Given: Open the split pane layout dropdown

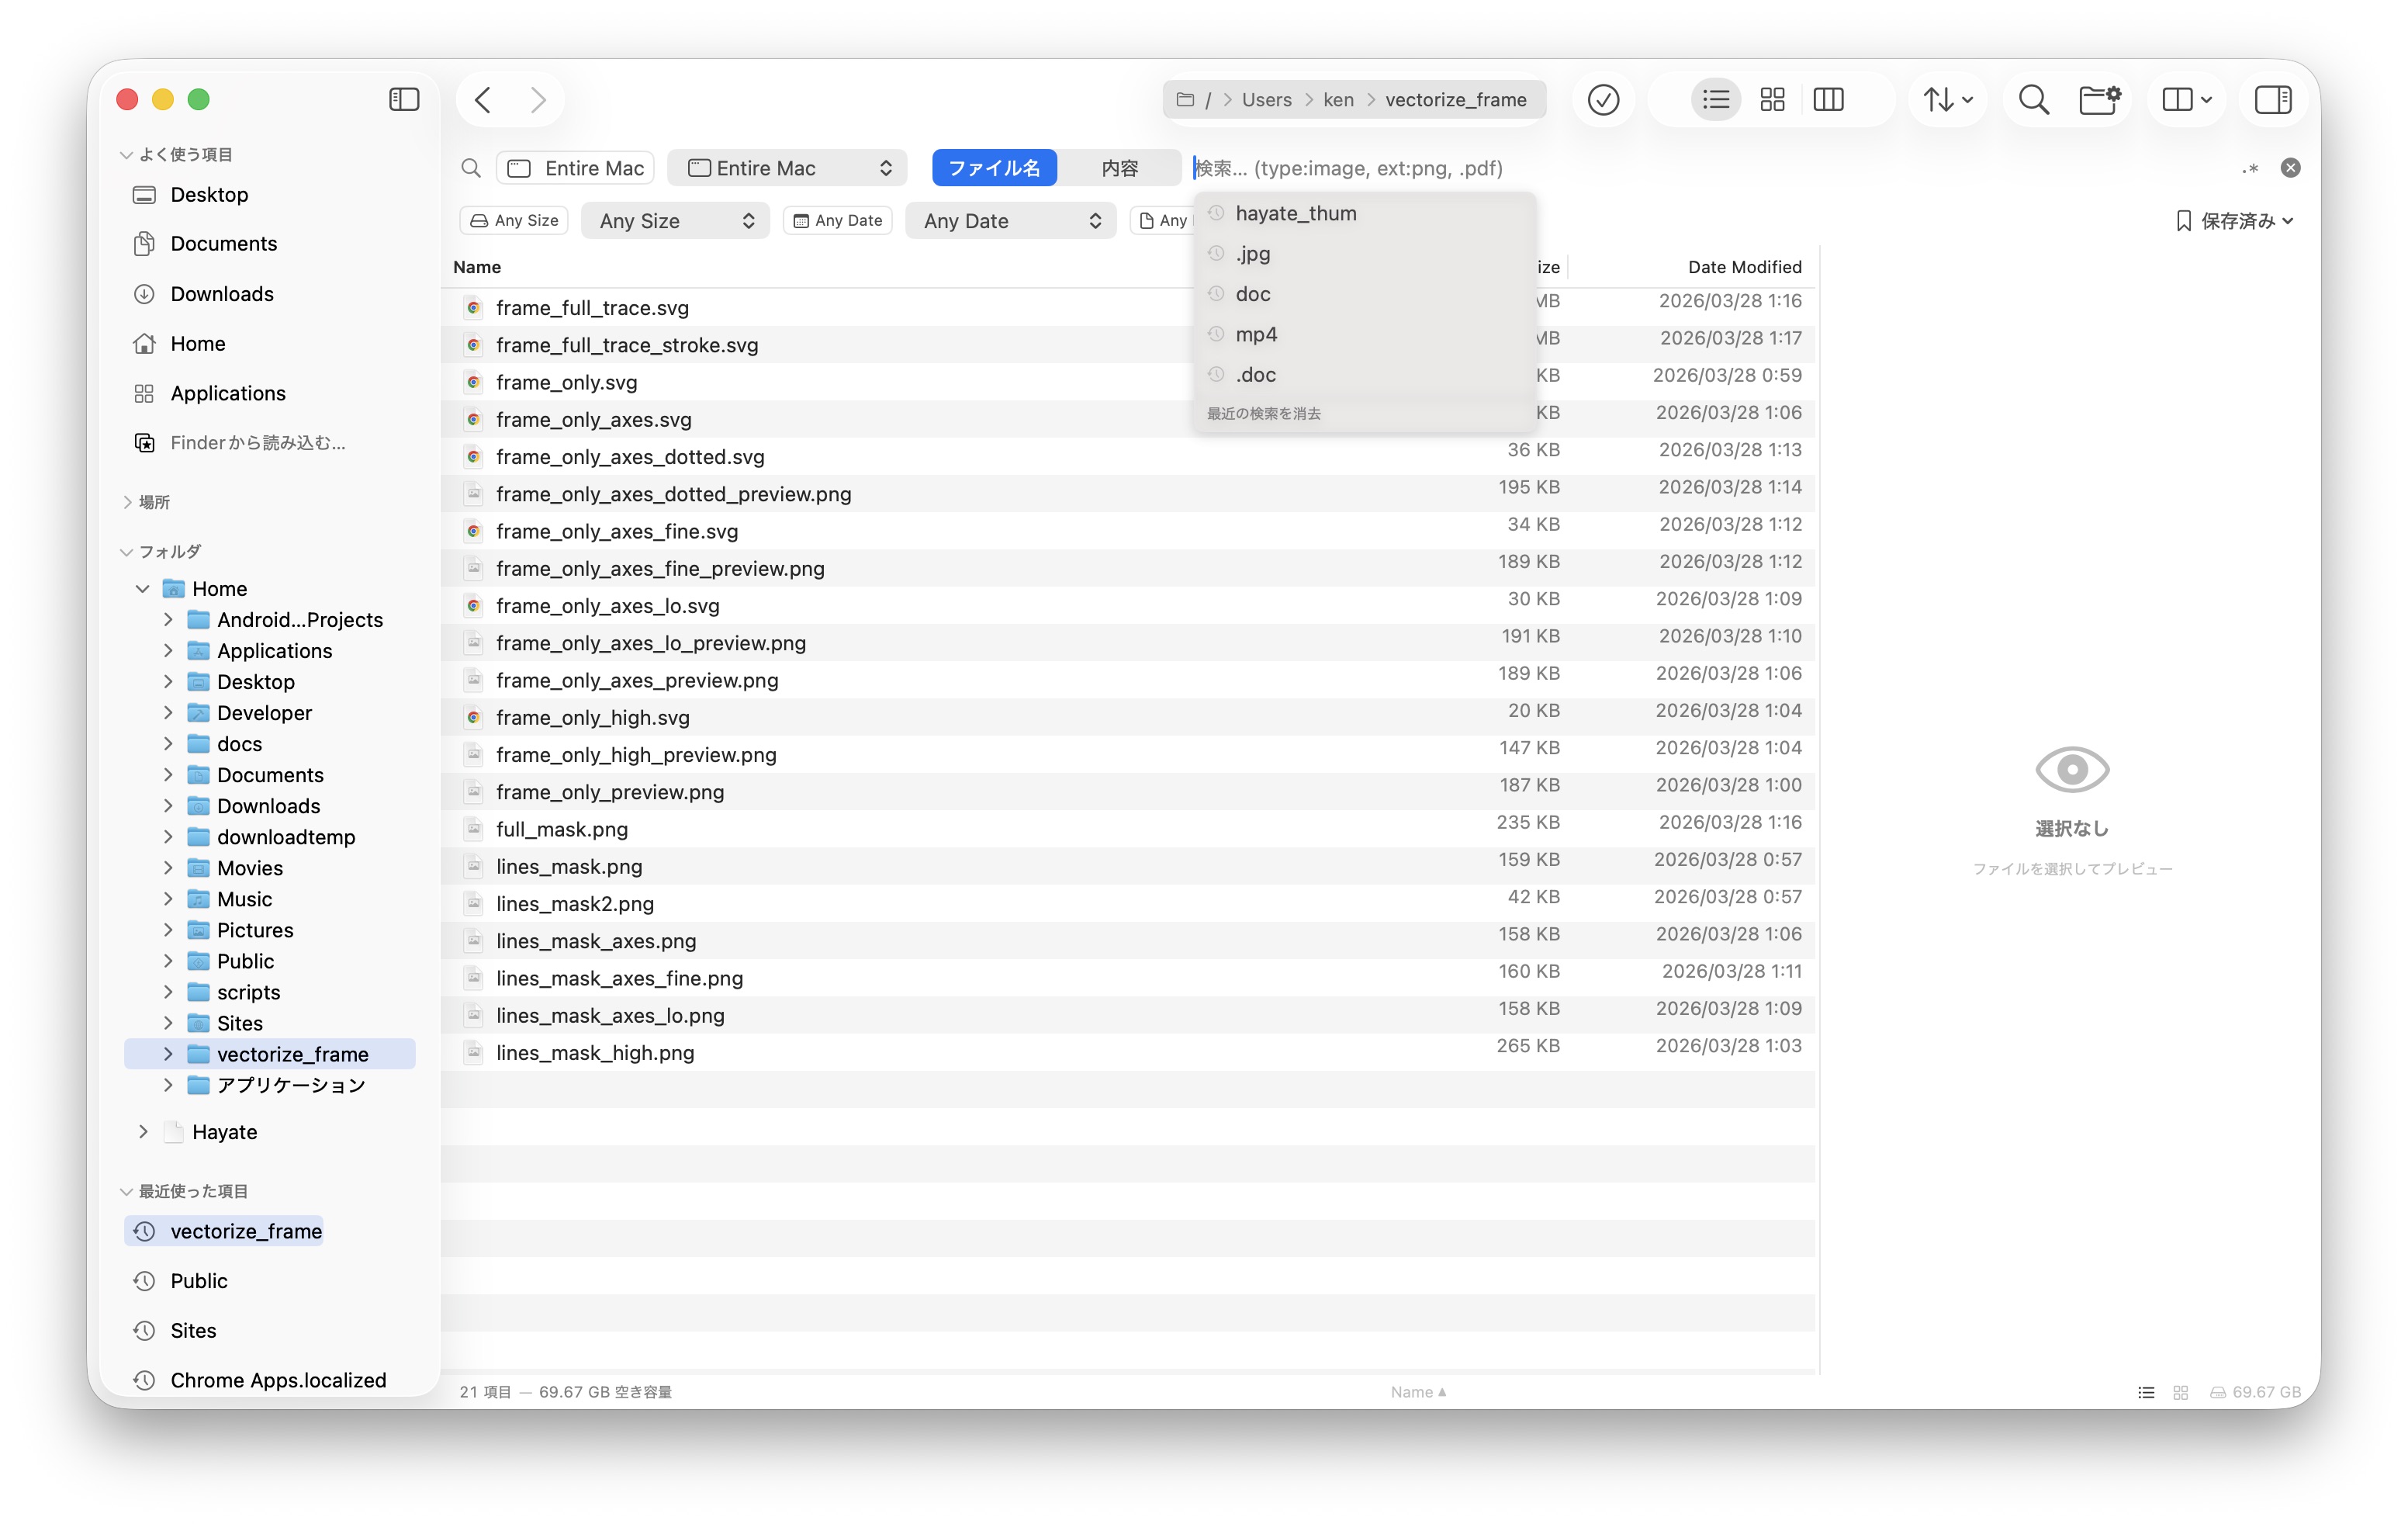Looking at the screenshot, I should pyautogui.click(x=2186, y=99).
